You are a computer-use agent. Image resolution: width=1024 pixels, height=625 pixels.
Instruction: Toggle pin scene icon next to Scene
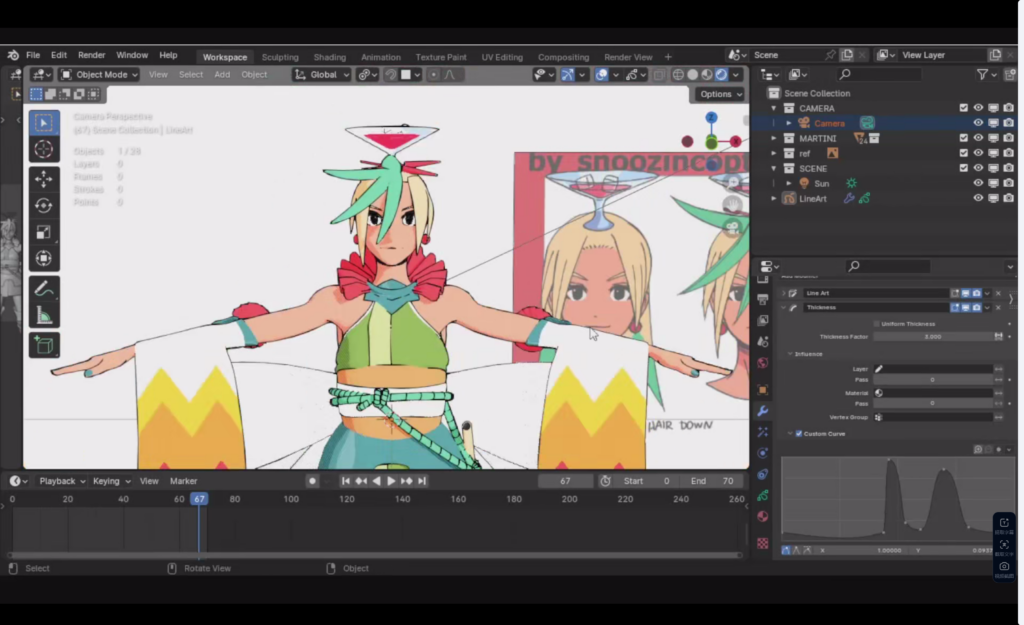pos(830,55)
